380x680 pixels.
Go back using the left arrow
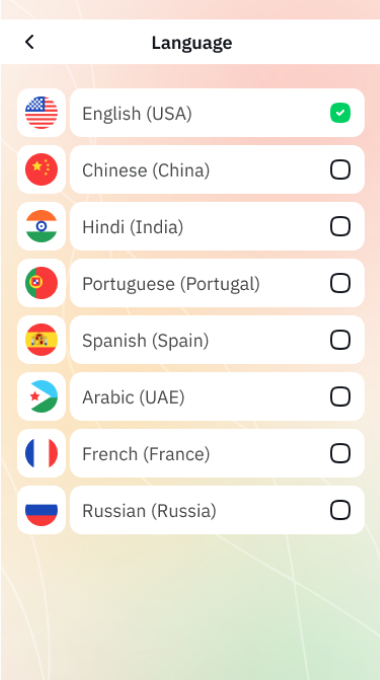point(29,42)
